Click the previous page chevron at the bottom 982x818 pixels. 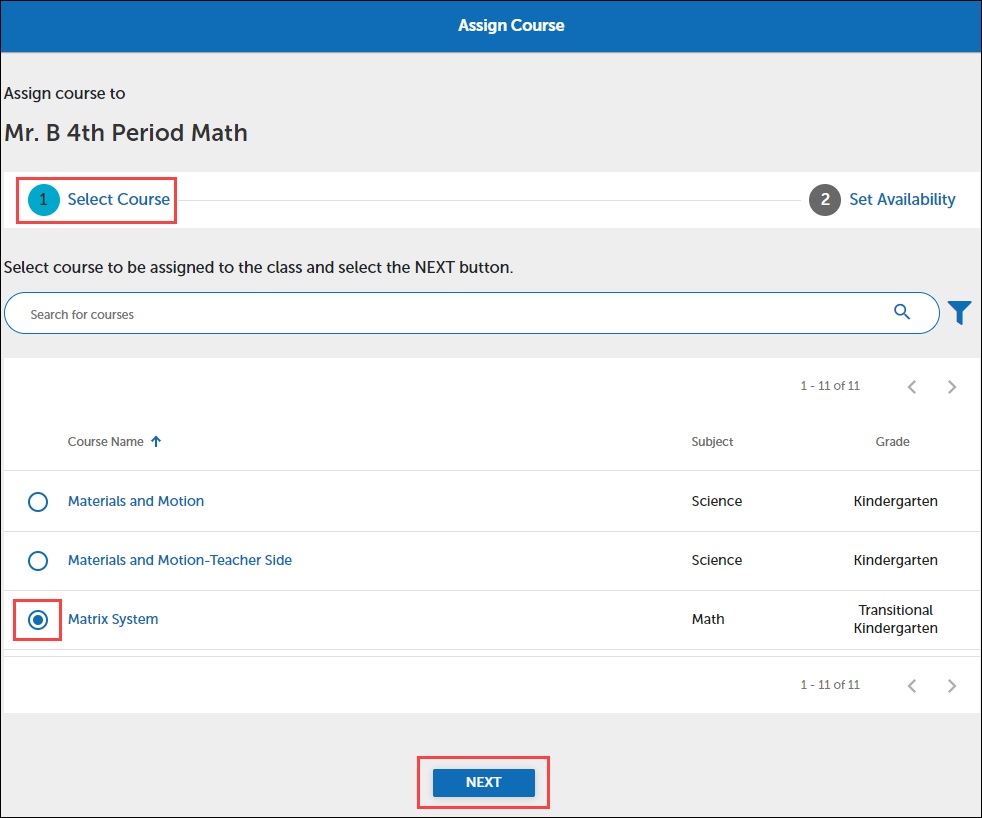(x=911, y=685)
